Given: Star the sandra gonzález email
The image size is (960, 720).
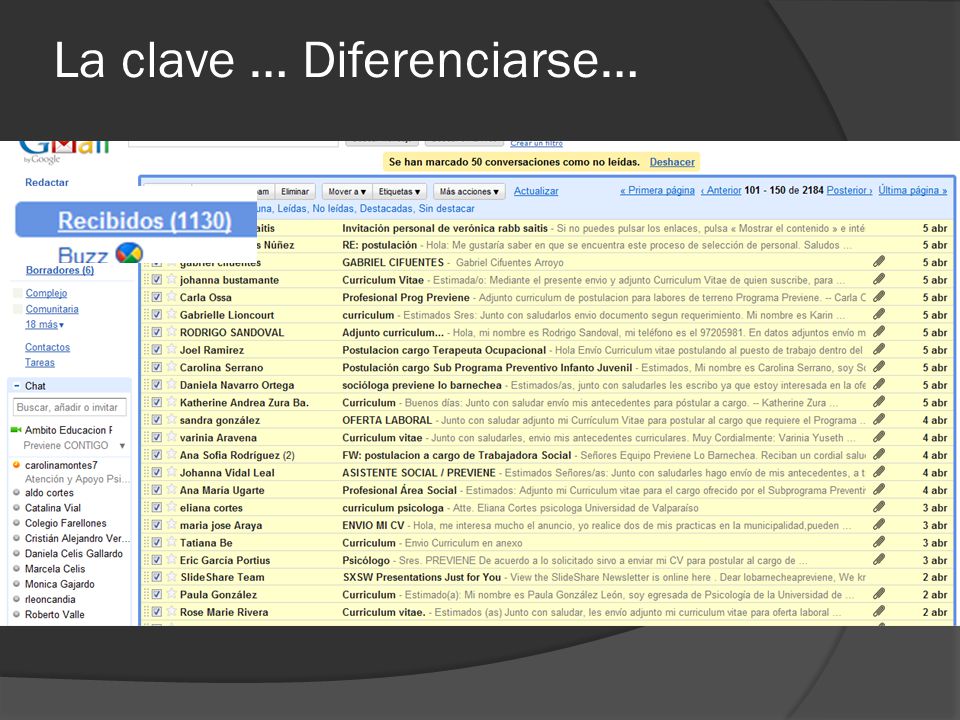Looking at the screenshot, I should point(171,419).
